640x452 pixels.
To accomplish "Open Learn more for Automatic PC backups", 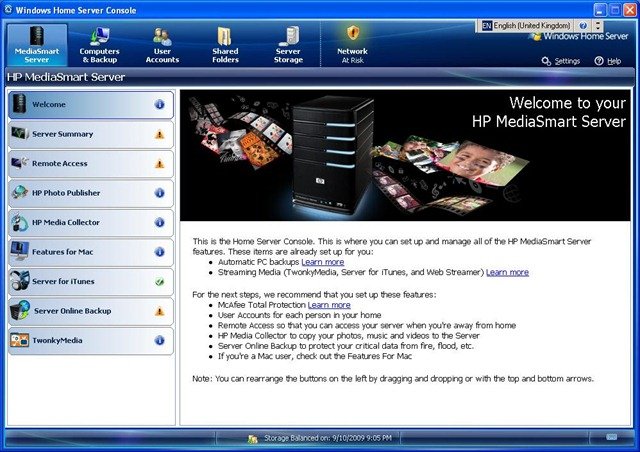I will point(323,262).
